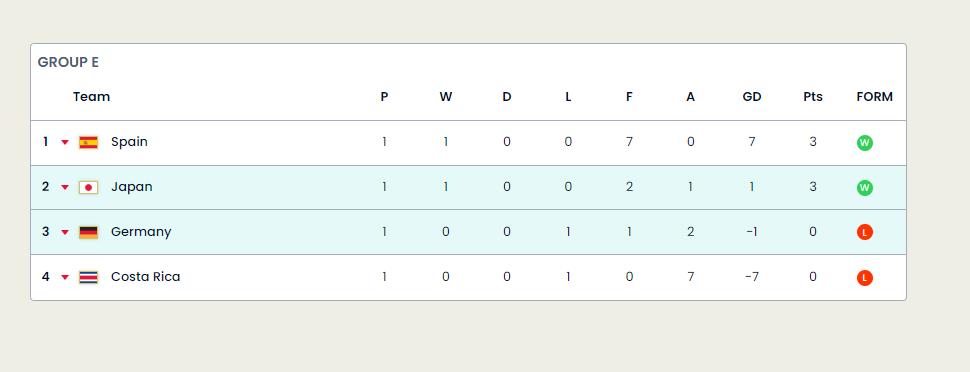Click Costa Rica's red L form badge

point(864,278)
